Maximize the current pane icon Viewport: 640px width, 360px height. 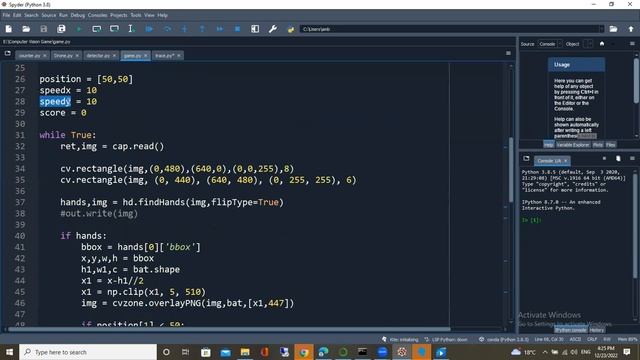click(x=255, y=29)
